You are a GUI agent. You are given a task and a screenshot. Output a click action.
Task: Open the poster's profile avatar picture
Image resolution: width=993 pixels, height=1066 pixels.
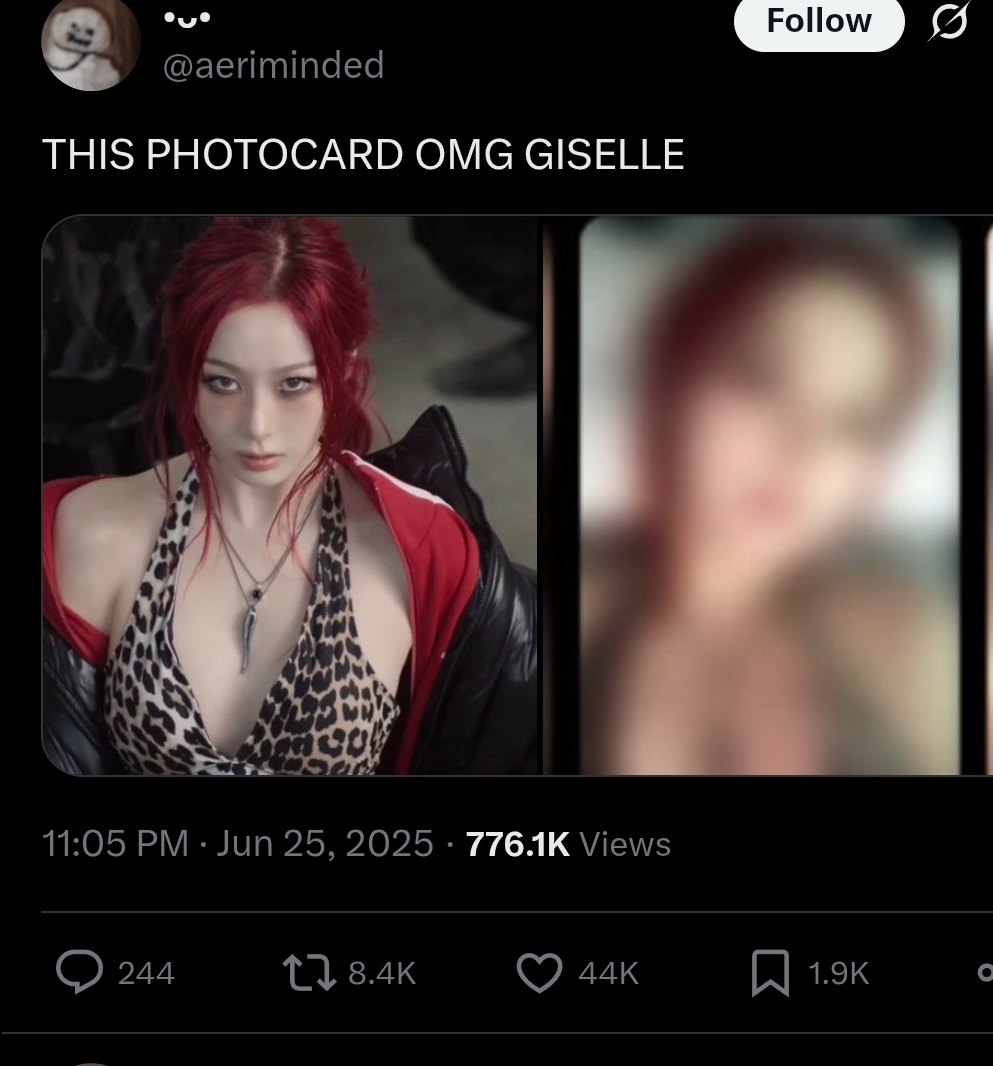(x=91, y=45)
